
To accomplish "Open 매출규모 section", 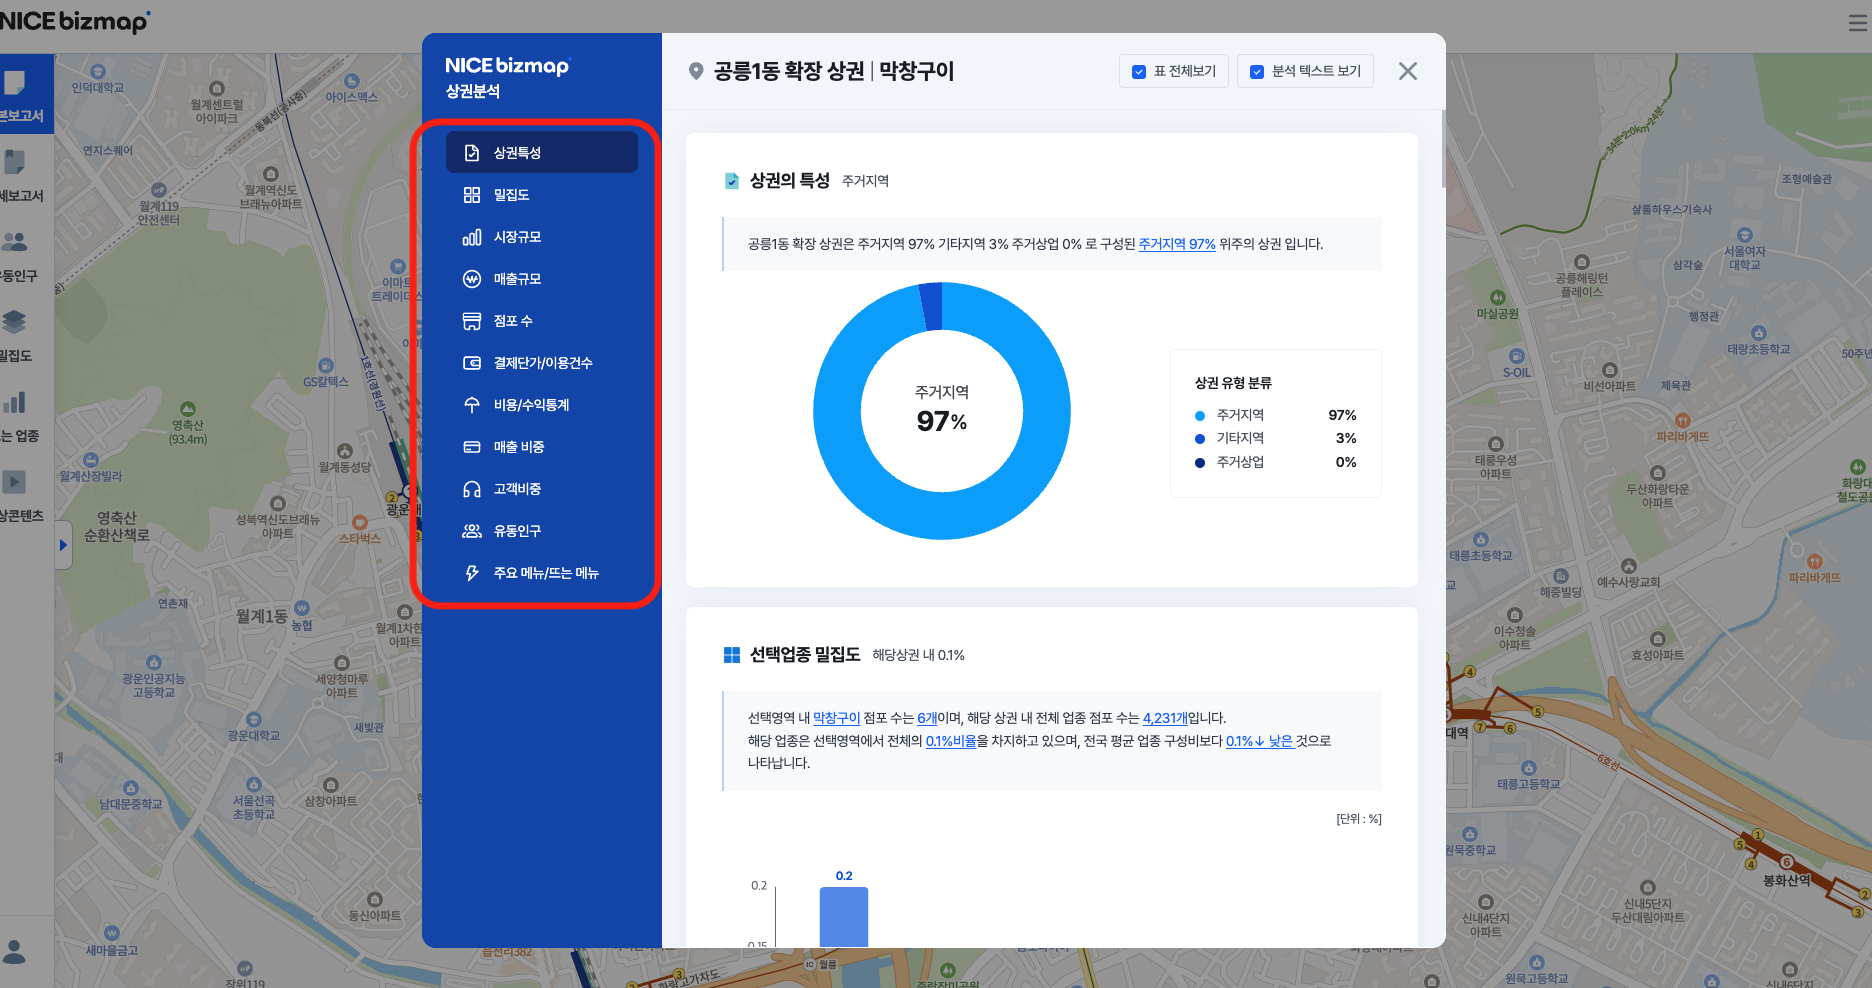I will pos(541,279).
